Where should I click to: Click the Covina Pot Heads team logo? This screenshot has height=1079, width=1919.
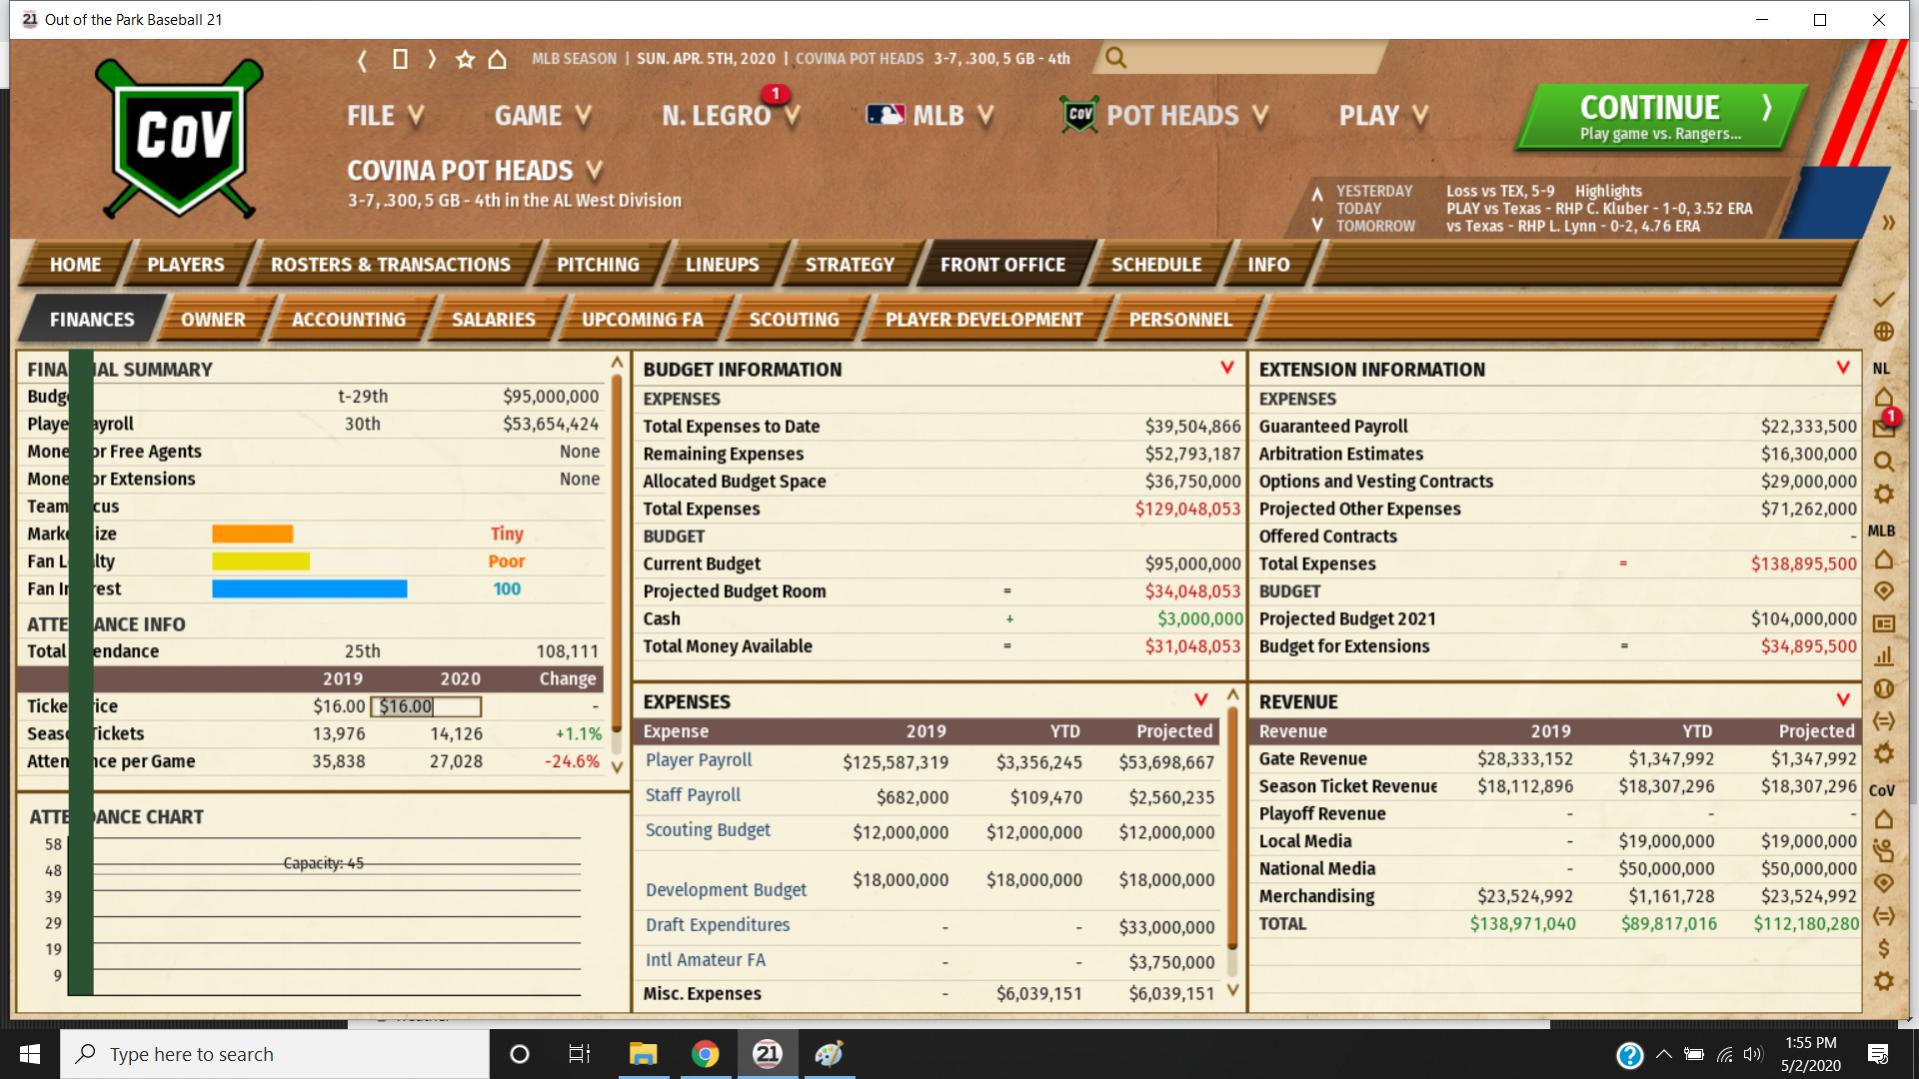pos(180,138)
